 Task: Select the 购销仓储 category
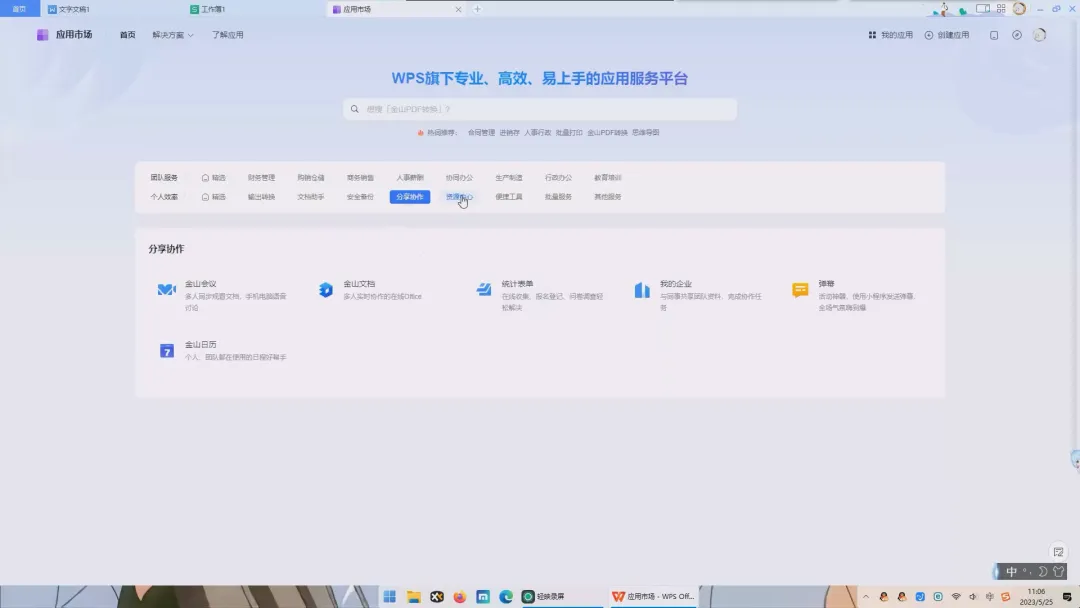click(x=311, y=178)
